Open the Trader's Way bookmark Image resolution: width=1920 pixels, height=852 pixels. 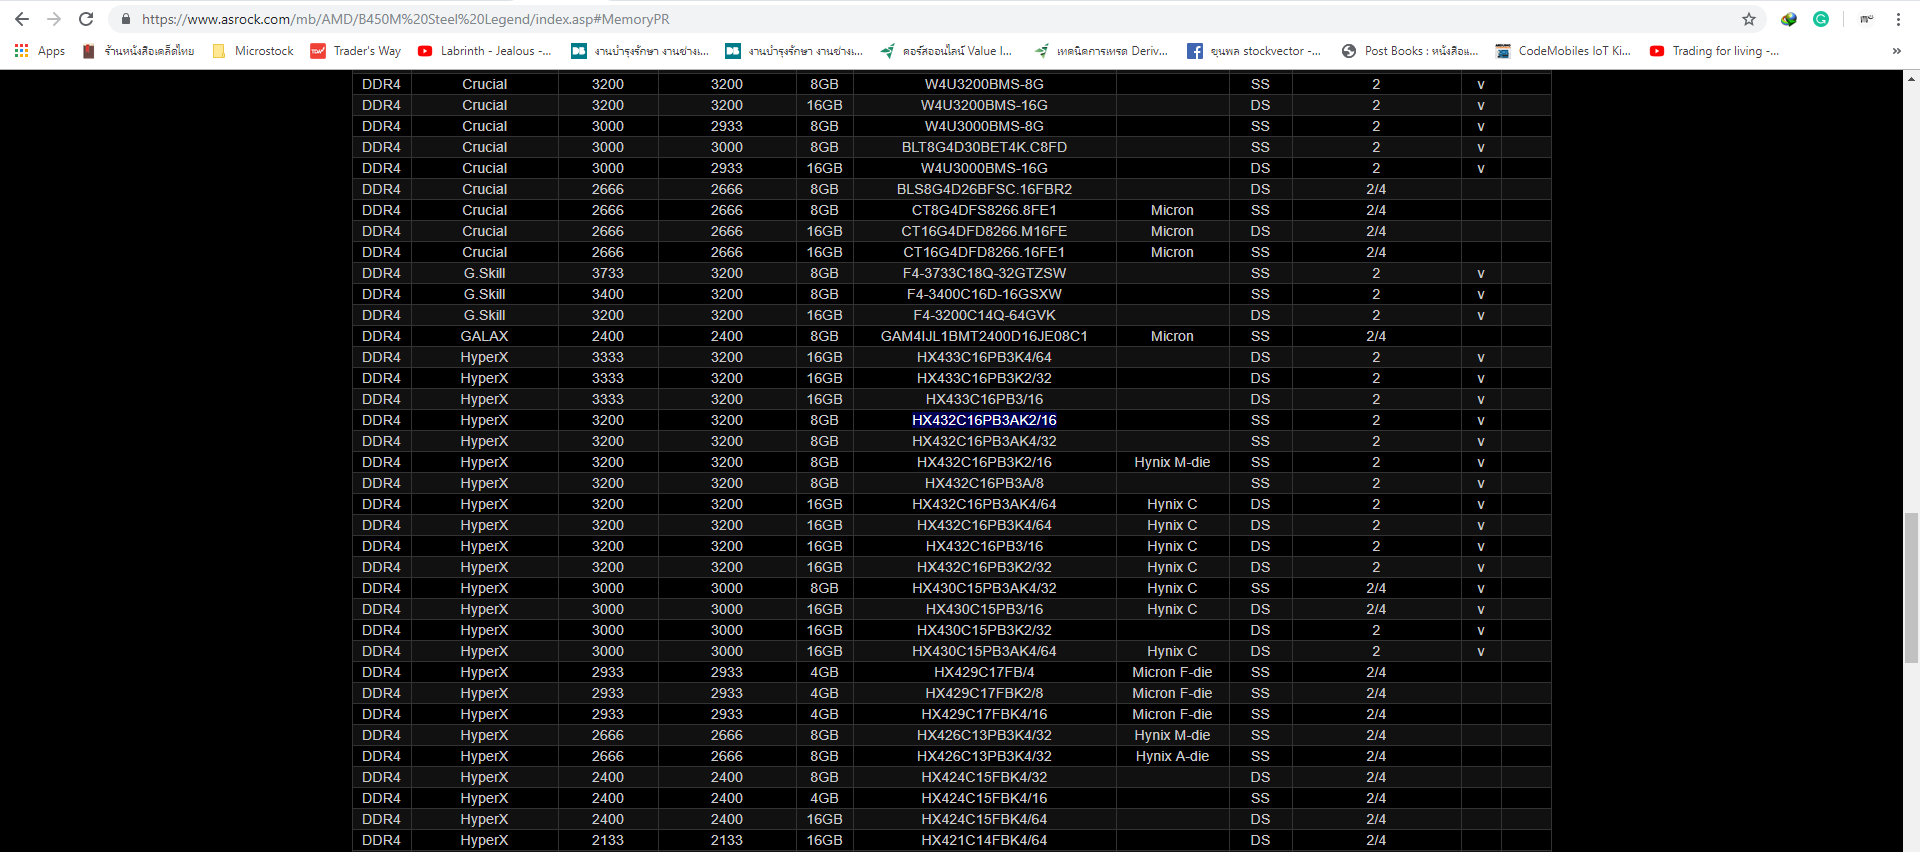pos(356,51)
